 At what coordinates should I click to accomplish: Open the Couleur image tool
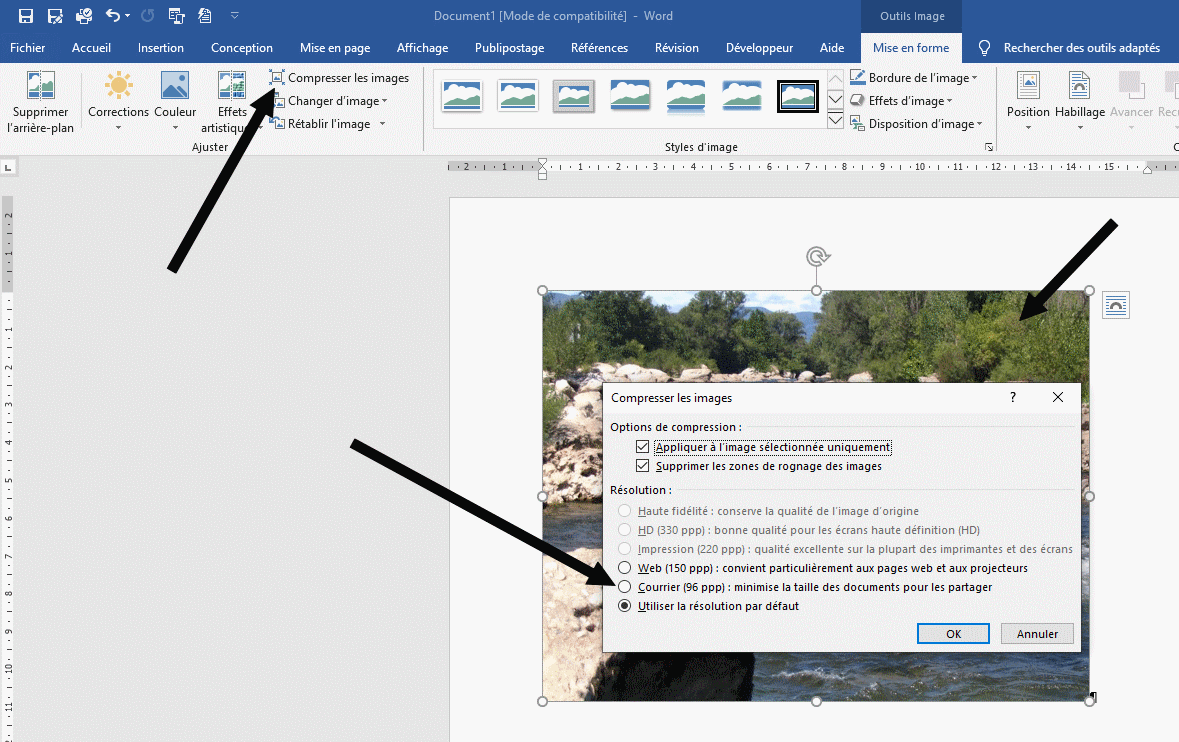(x=175, y=89)
